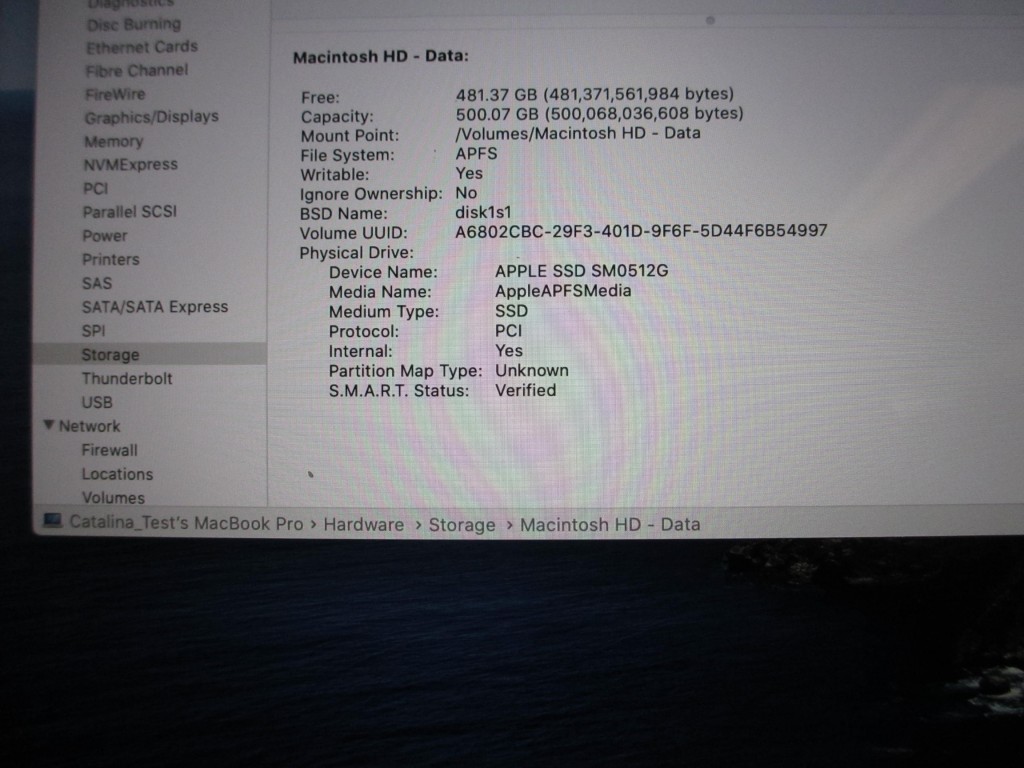The height and width of the screenshot is (768, 1024).
Task: Click the Partition Map Type value Unknown
Action: coord(532,370)
